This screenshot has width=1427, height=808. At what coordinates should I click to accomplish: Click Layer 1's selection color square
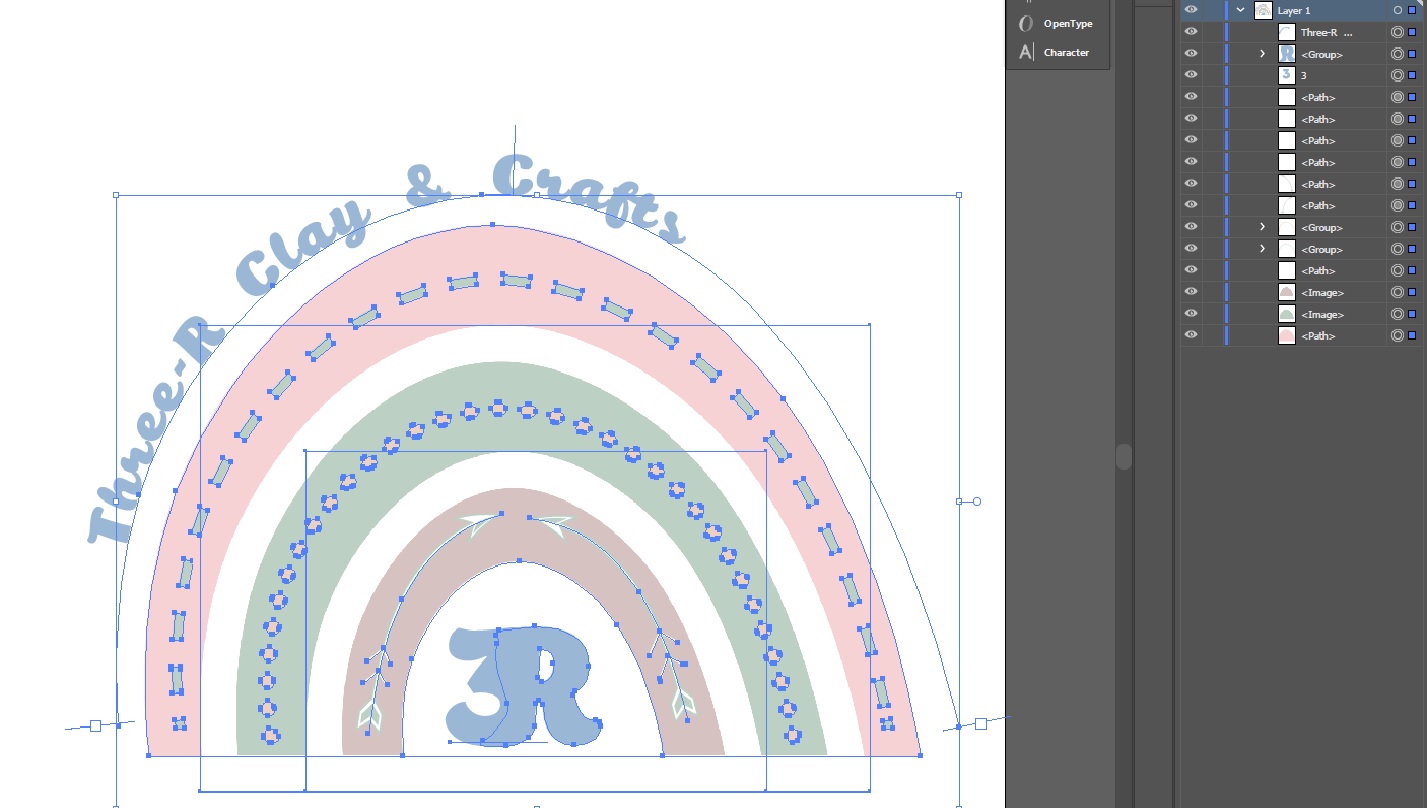(1412, 10)
